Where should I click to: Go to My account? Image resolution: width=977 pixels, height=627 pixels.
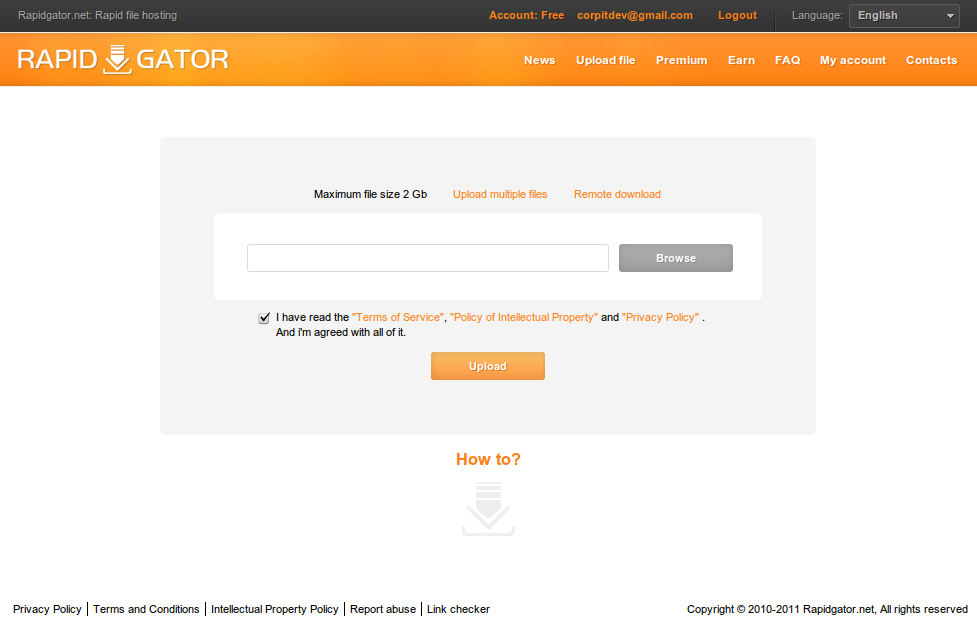(x=853, y=60)
